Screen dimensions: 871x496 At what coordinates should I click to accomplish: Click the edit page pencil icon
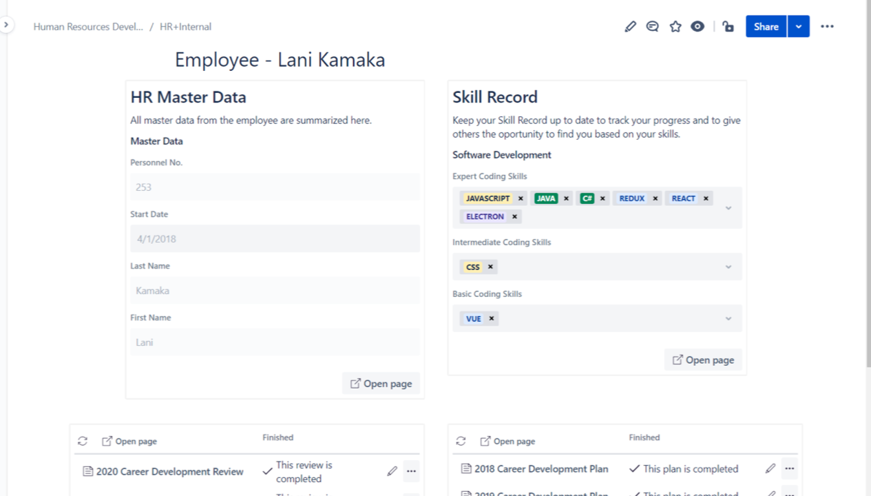630,27
